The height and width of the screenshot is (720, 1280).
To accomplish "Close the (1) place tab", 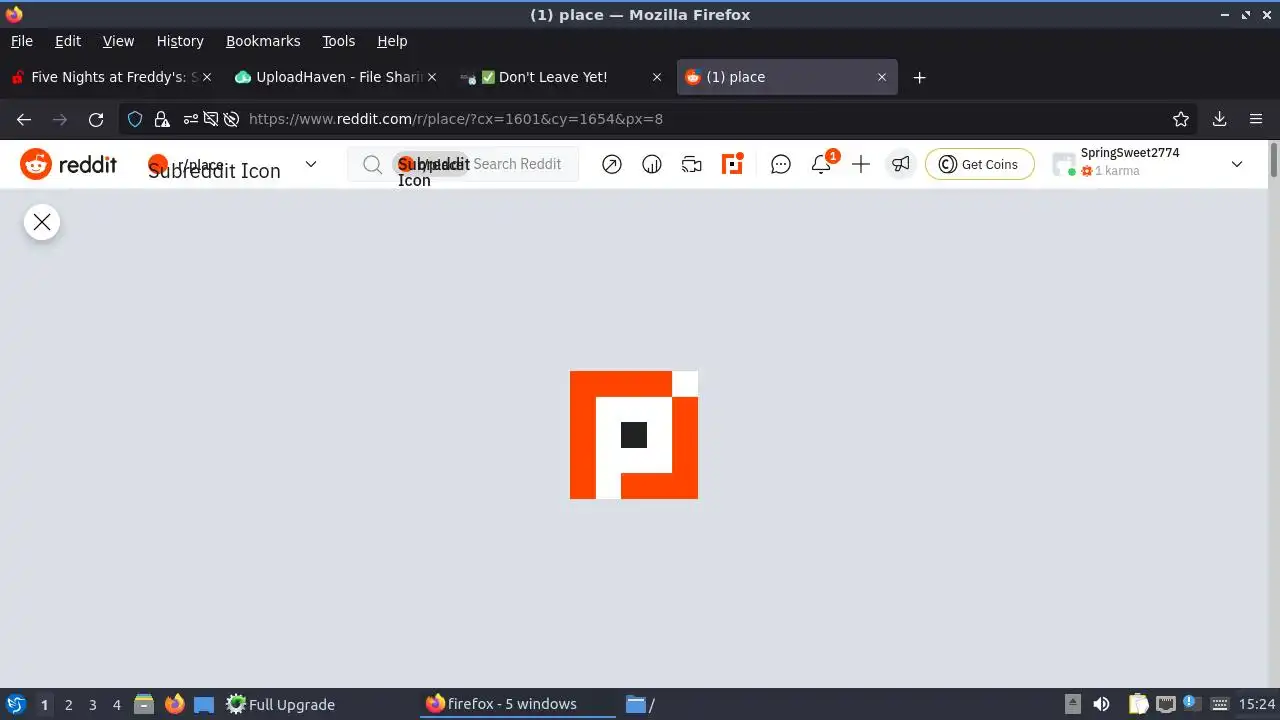I will click(x=882, y=77).
